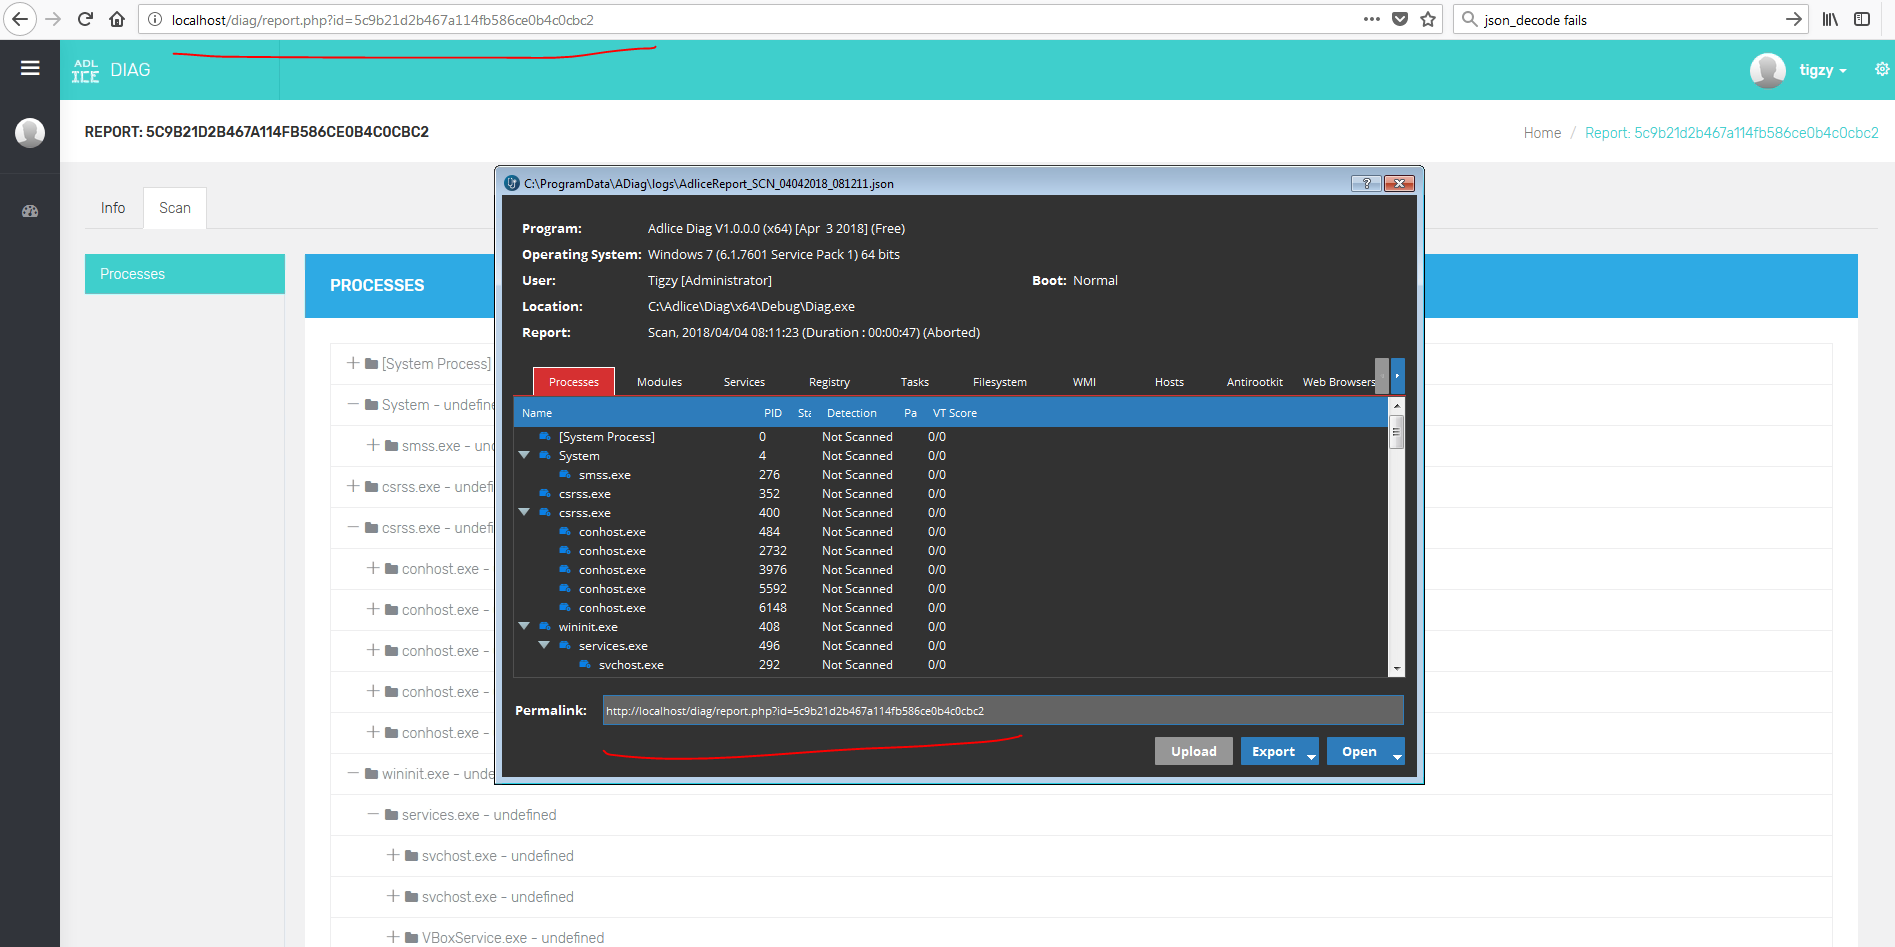This screenshot has height=947, width=1895.
Task: Click the Permalink URL field
Action: pos(1003,710)
